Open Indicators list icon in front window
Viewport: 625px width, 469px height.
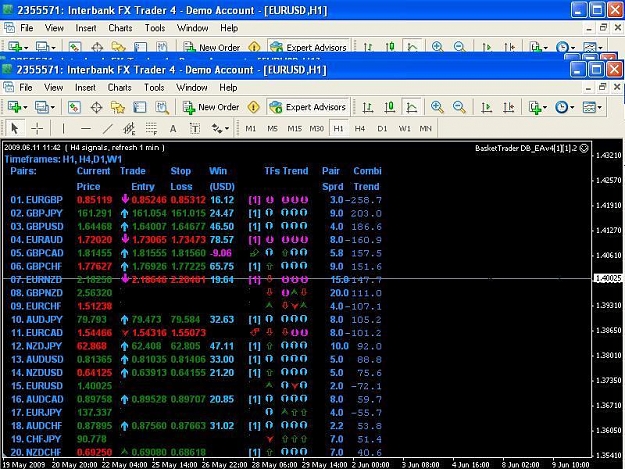coord(535,107)
